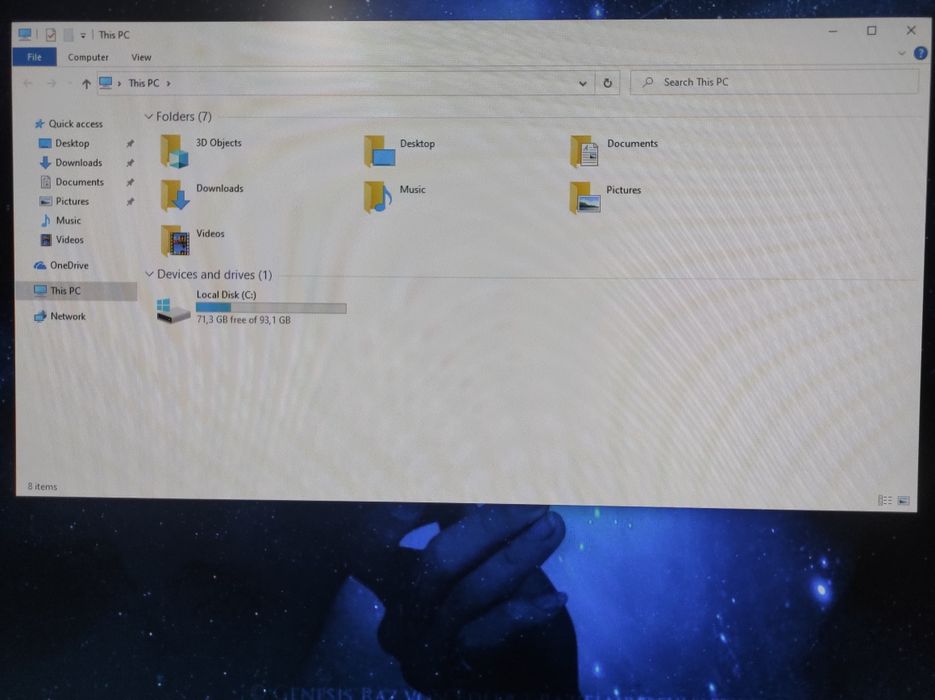The width and height of the screenshot is (935, 700).
Task: Expand the ribbon with the chevron
Action: click(901, 53)
